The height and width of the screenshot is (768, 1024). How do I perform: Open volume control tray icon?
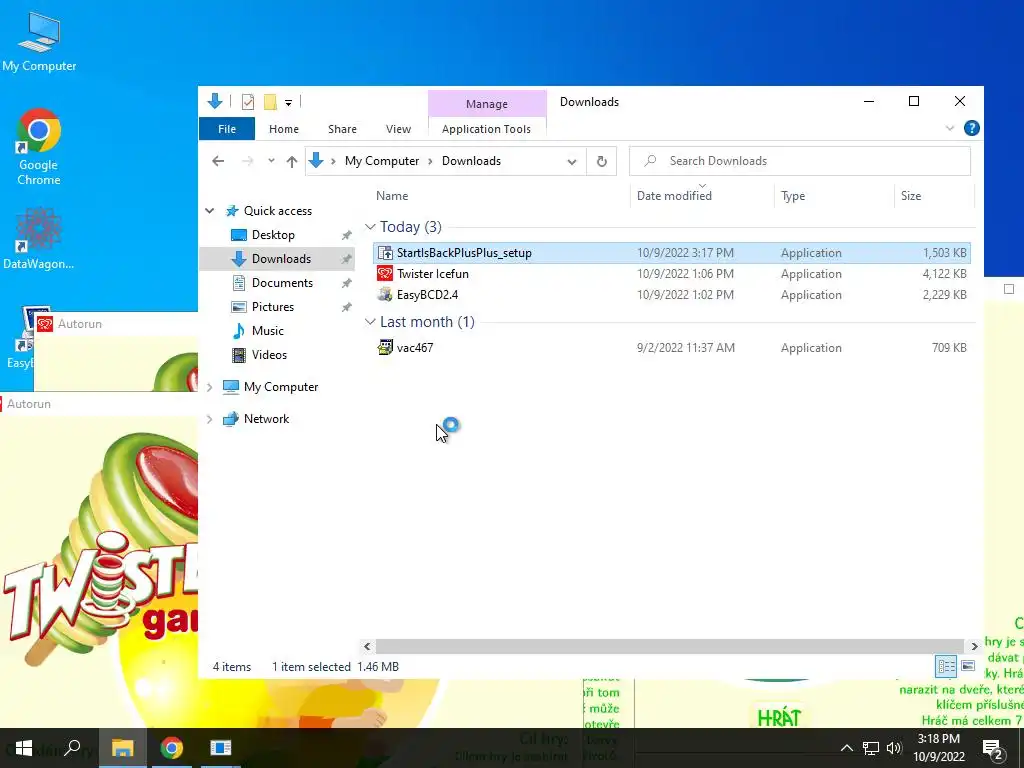(894, 748)
